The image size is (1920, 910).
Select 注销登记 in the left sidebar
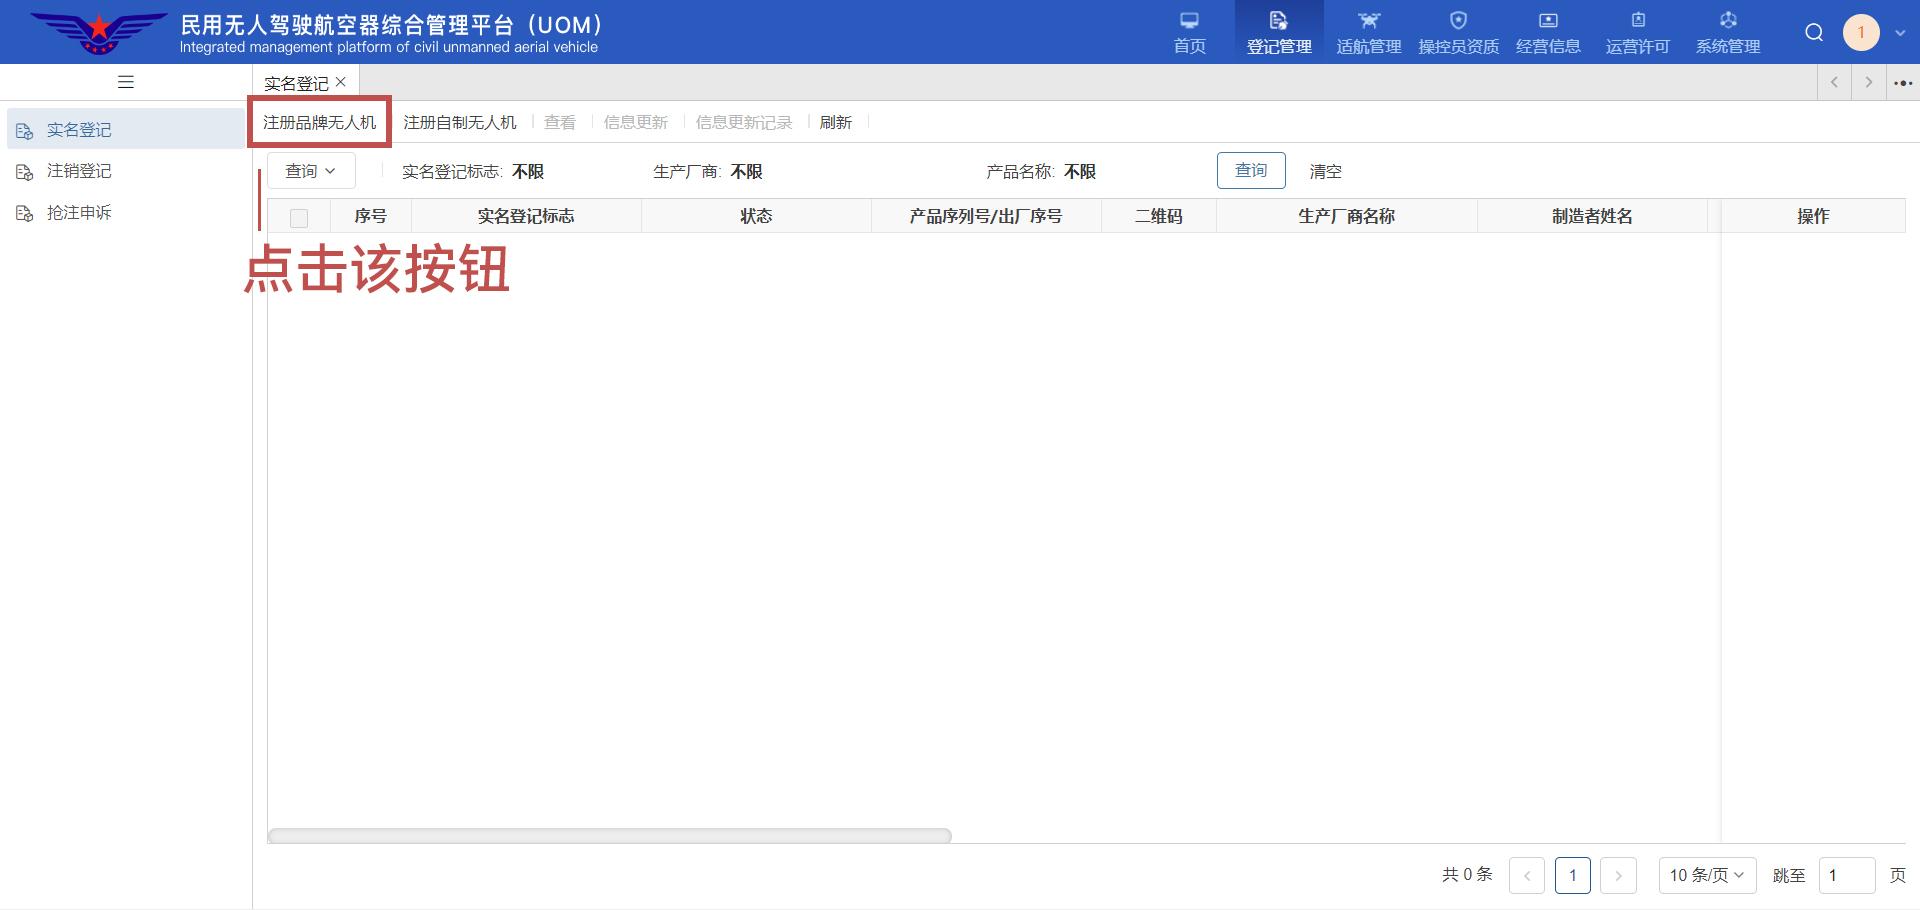coord(79,171)
